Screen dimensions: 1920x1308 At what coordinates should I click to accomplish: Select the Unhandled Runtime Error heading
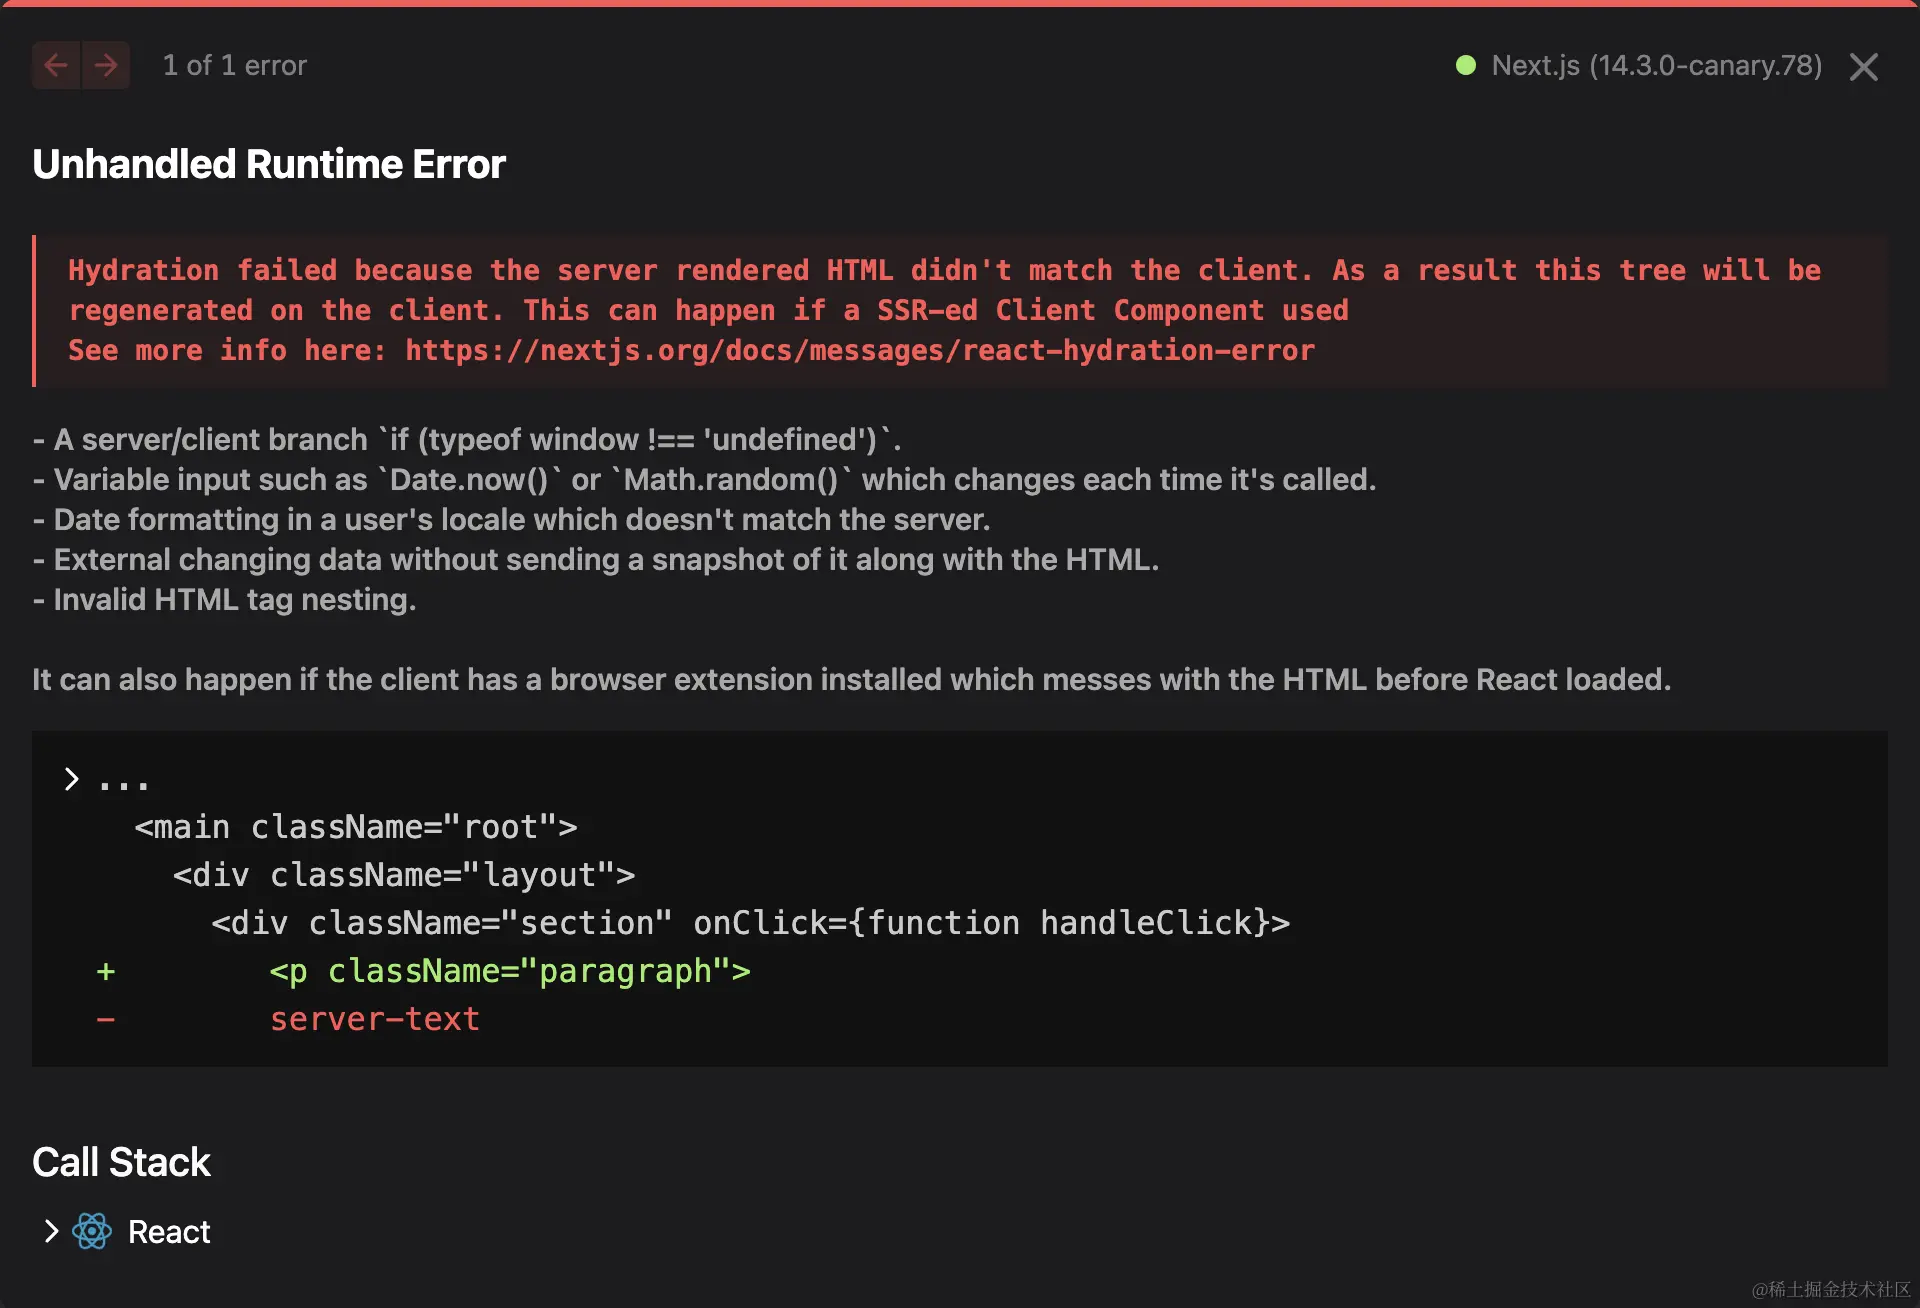pos(268,163)
